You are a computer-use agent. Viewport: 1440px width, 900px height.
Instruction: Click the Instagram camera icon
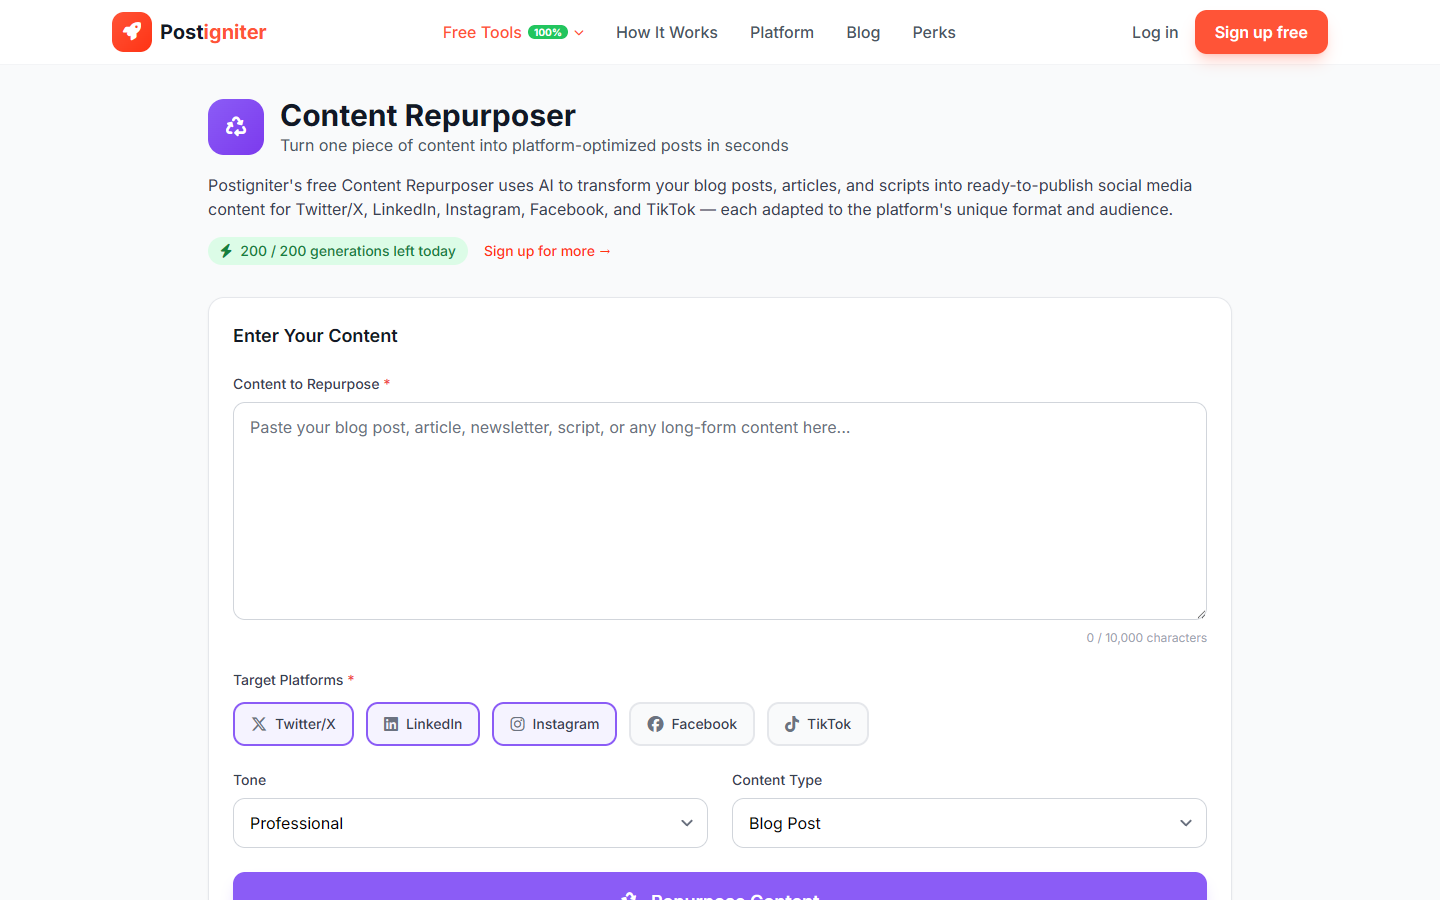pyautogui.click(x=517, y=724)
